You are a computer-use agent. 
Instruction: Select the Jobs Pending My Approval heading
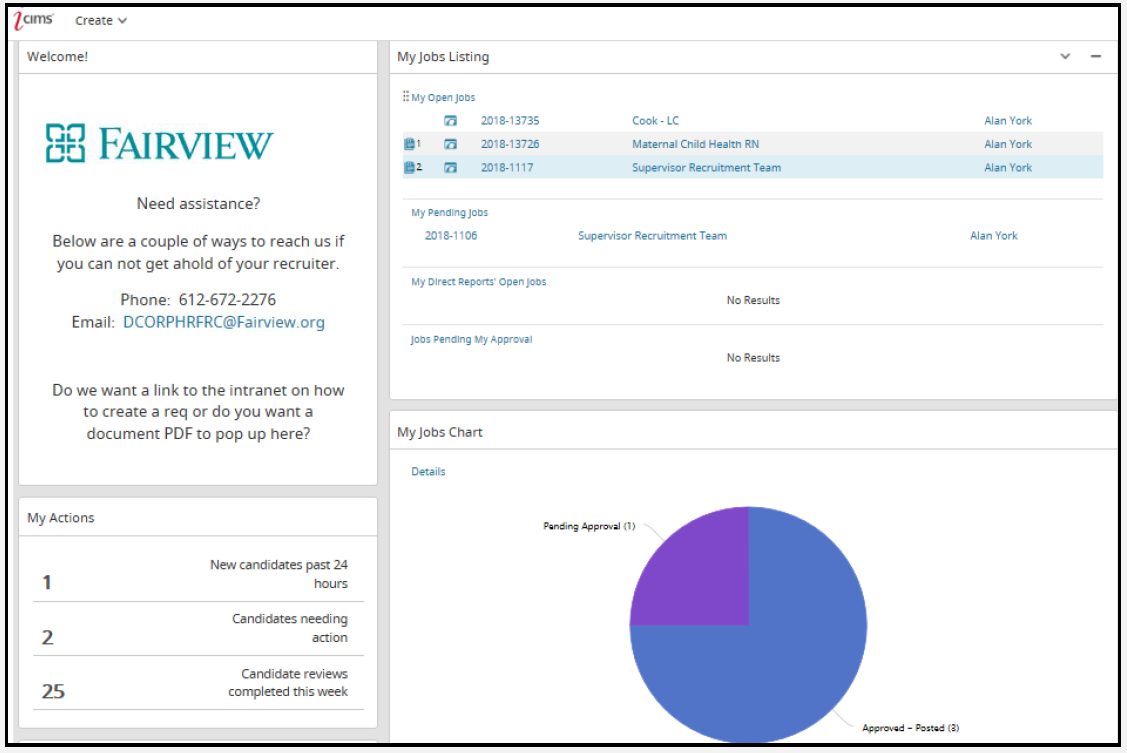point(471,340)
